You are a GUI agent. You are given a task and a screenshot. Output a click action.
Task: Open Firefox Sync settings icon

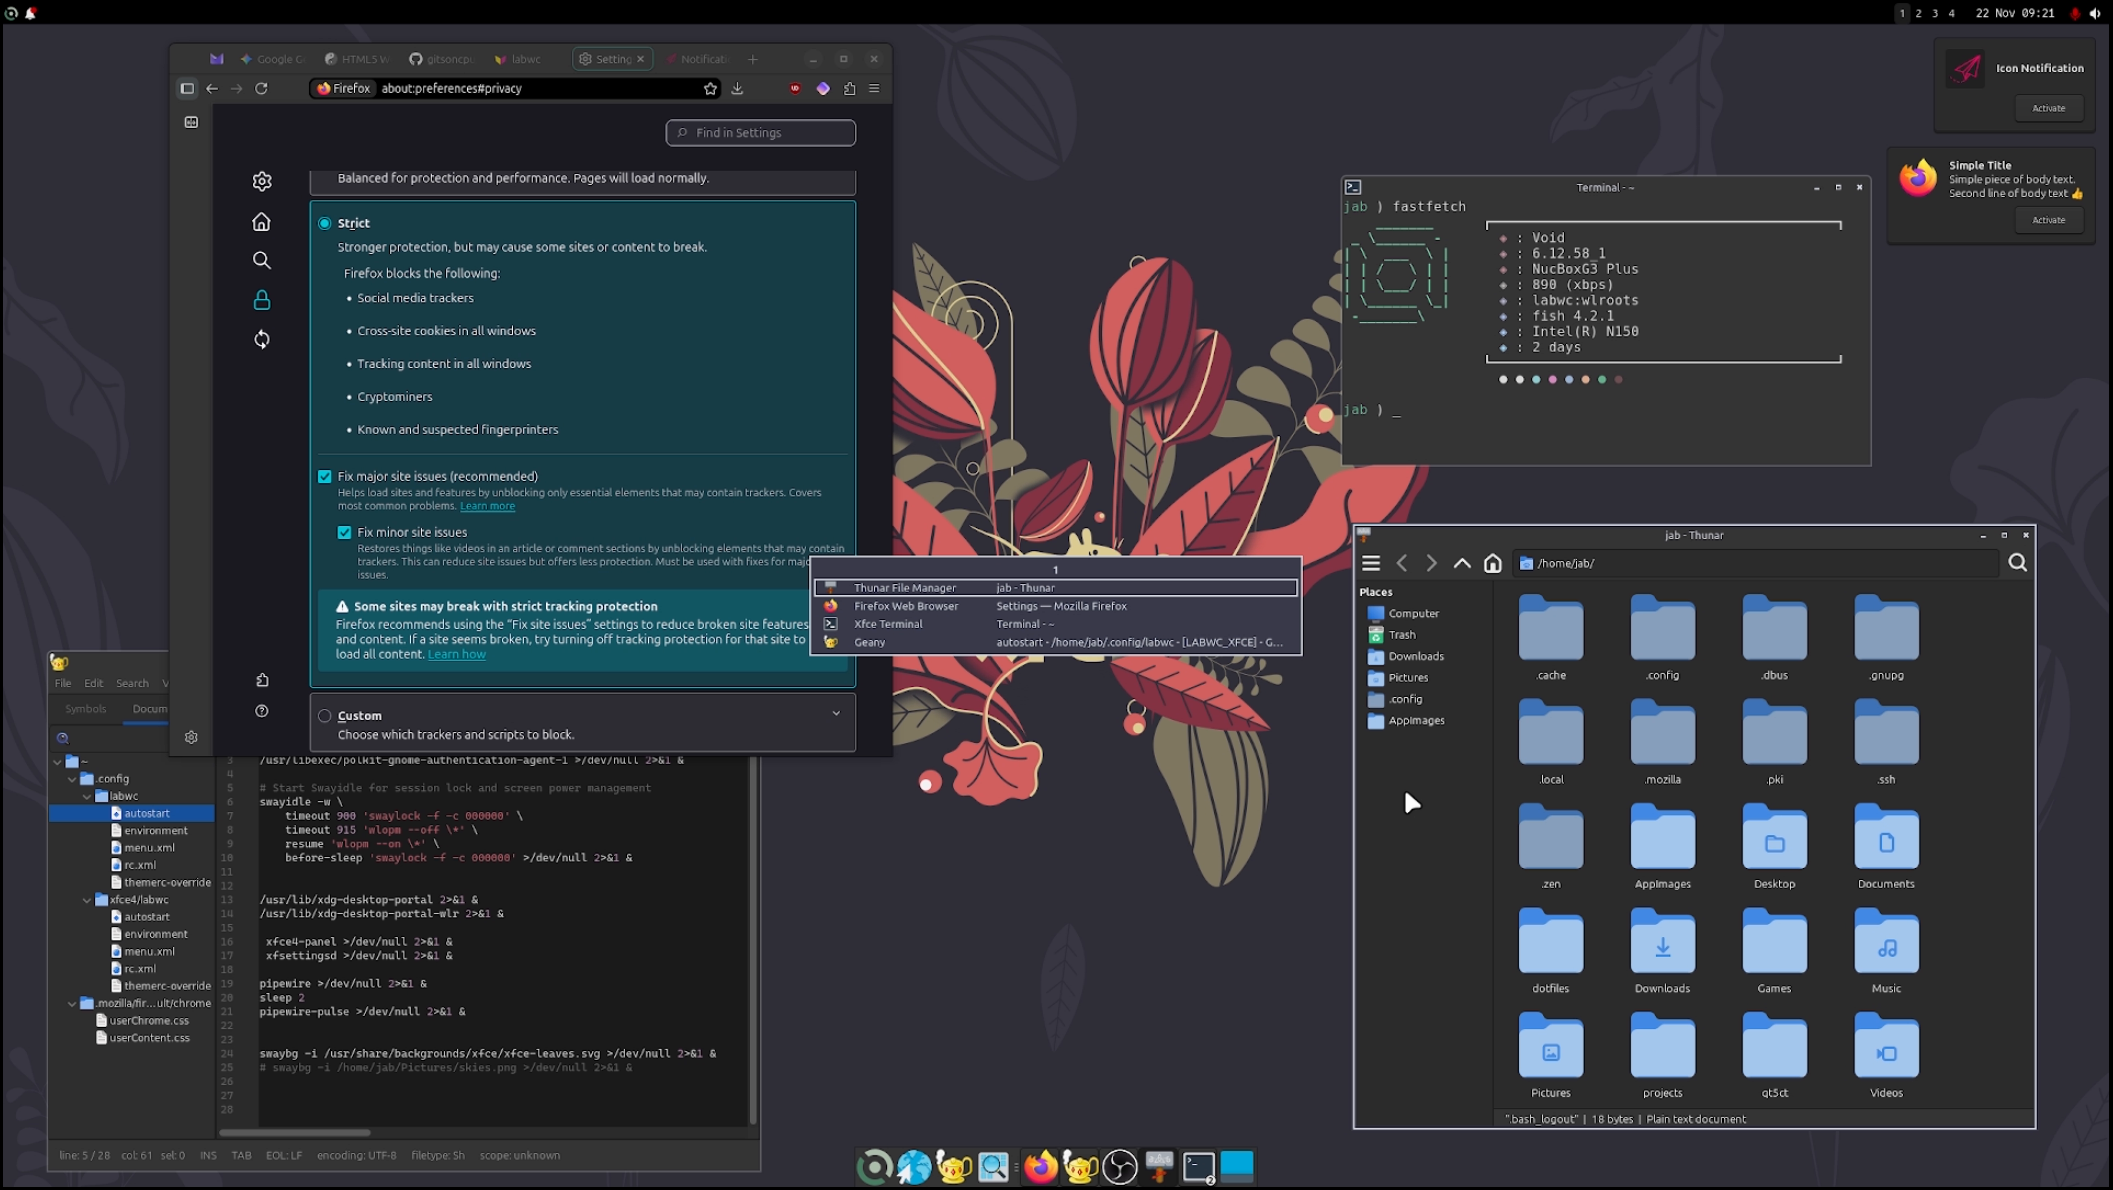(x=262, y=339)
